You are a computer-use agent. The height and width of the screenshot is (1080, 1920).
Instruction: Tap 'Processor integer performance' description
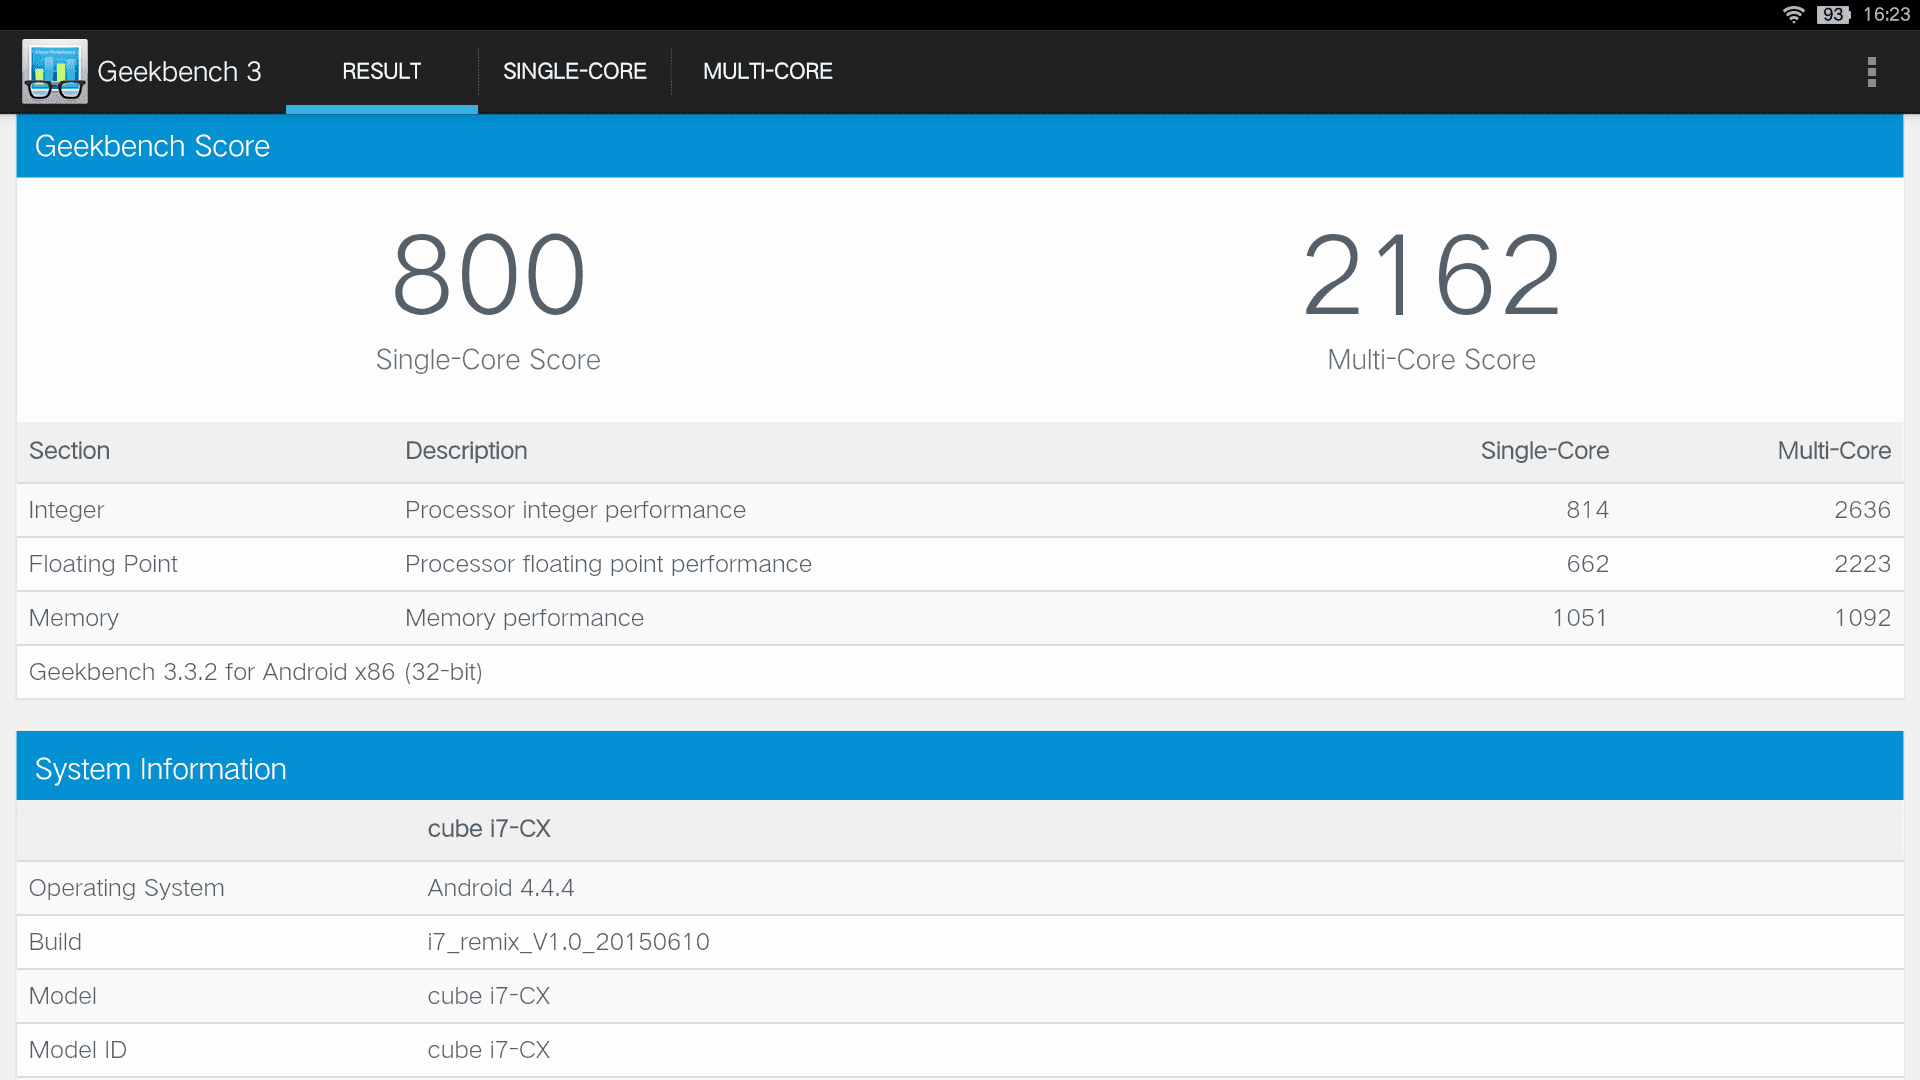(x=575, y=510)
